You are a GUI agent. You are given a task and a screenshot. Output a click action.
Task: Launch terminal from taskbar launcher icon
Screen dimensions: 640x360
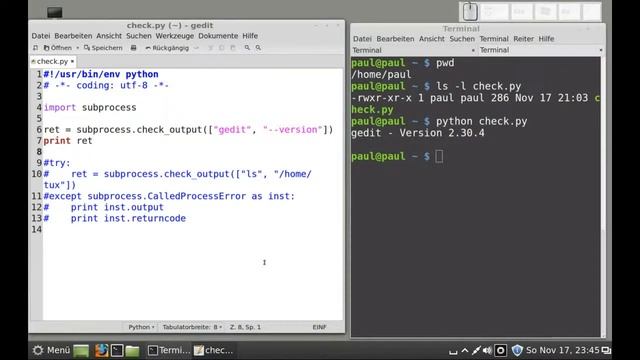(117, 350)
